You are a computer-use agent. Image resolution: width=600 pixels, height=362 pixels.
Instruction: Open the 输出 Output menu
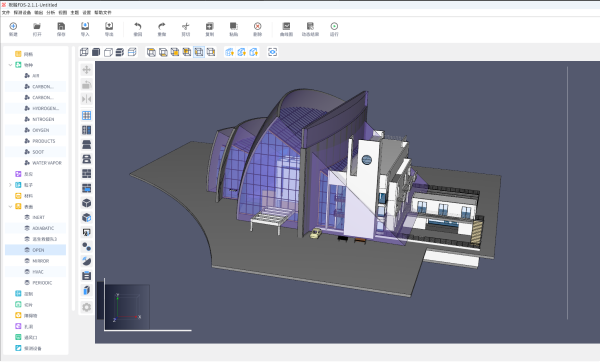click(x=39, y=13)
